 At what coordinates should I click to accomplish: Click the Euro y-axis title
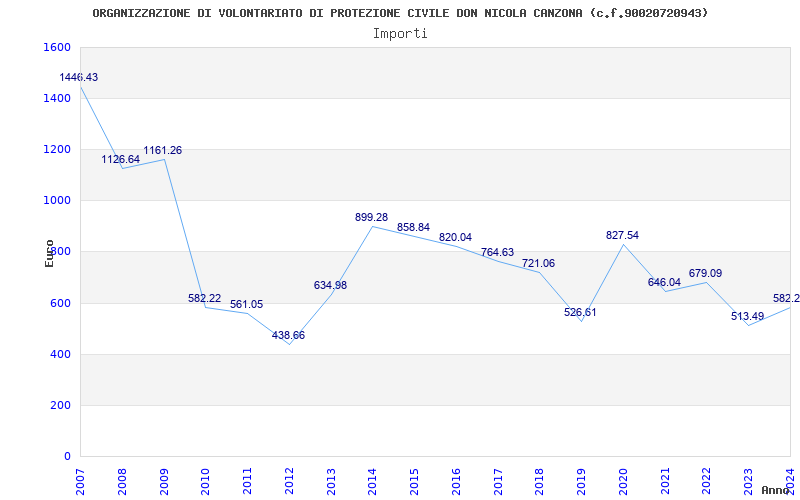49,252
